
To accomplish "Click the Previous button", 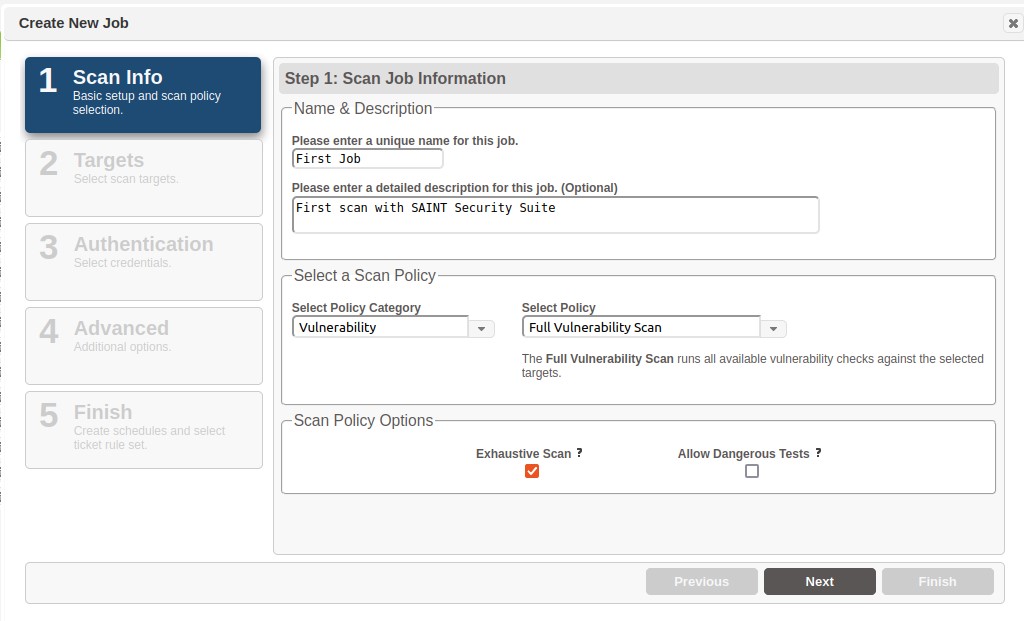I will tap(701, 581).
